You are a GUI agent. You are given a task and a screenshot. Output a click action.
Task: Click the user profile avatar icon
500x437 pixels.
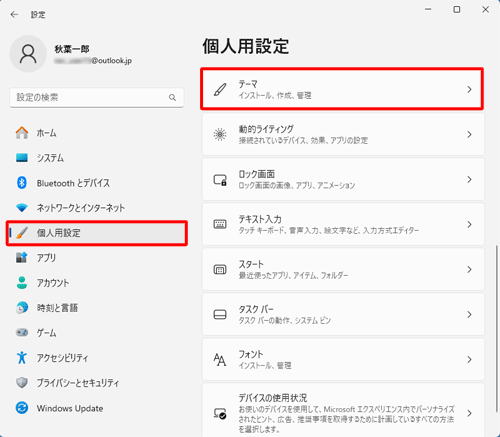[x=28, y=54]
